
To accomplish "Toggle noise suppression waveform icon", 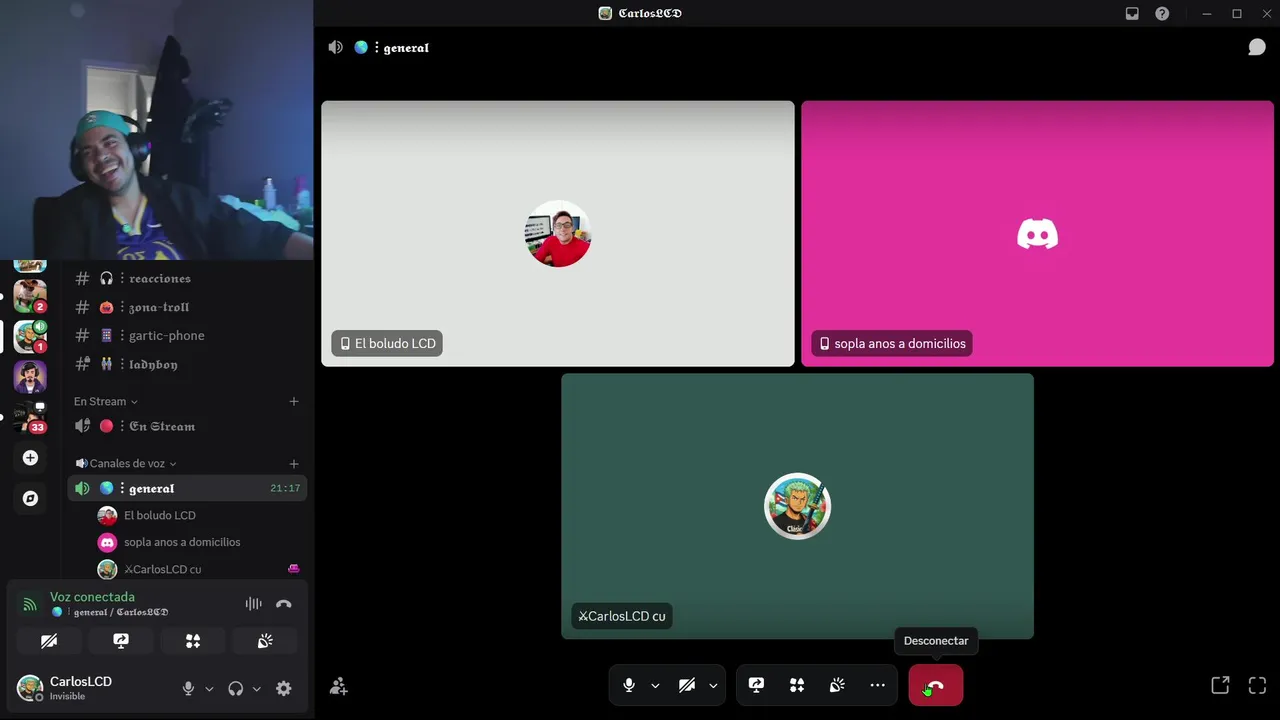I will (253, 604).
